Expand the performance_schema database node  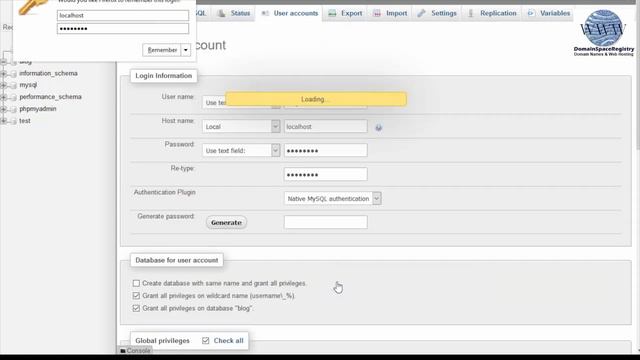4,97
